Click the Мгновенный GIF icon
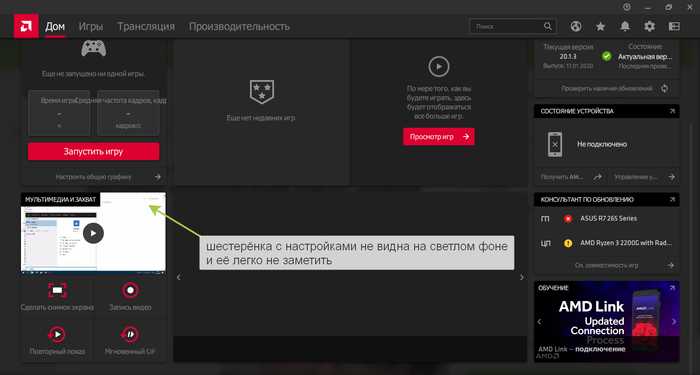Image resolution: width=700 pixels, height=375 pixels. click(x=130, y=334)
